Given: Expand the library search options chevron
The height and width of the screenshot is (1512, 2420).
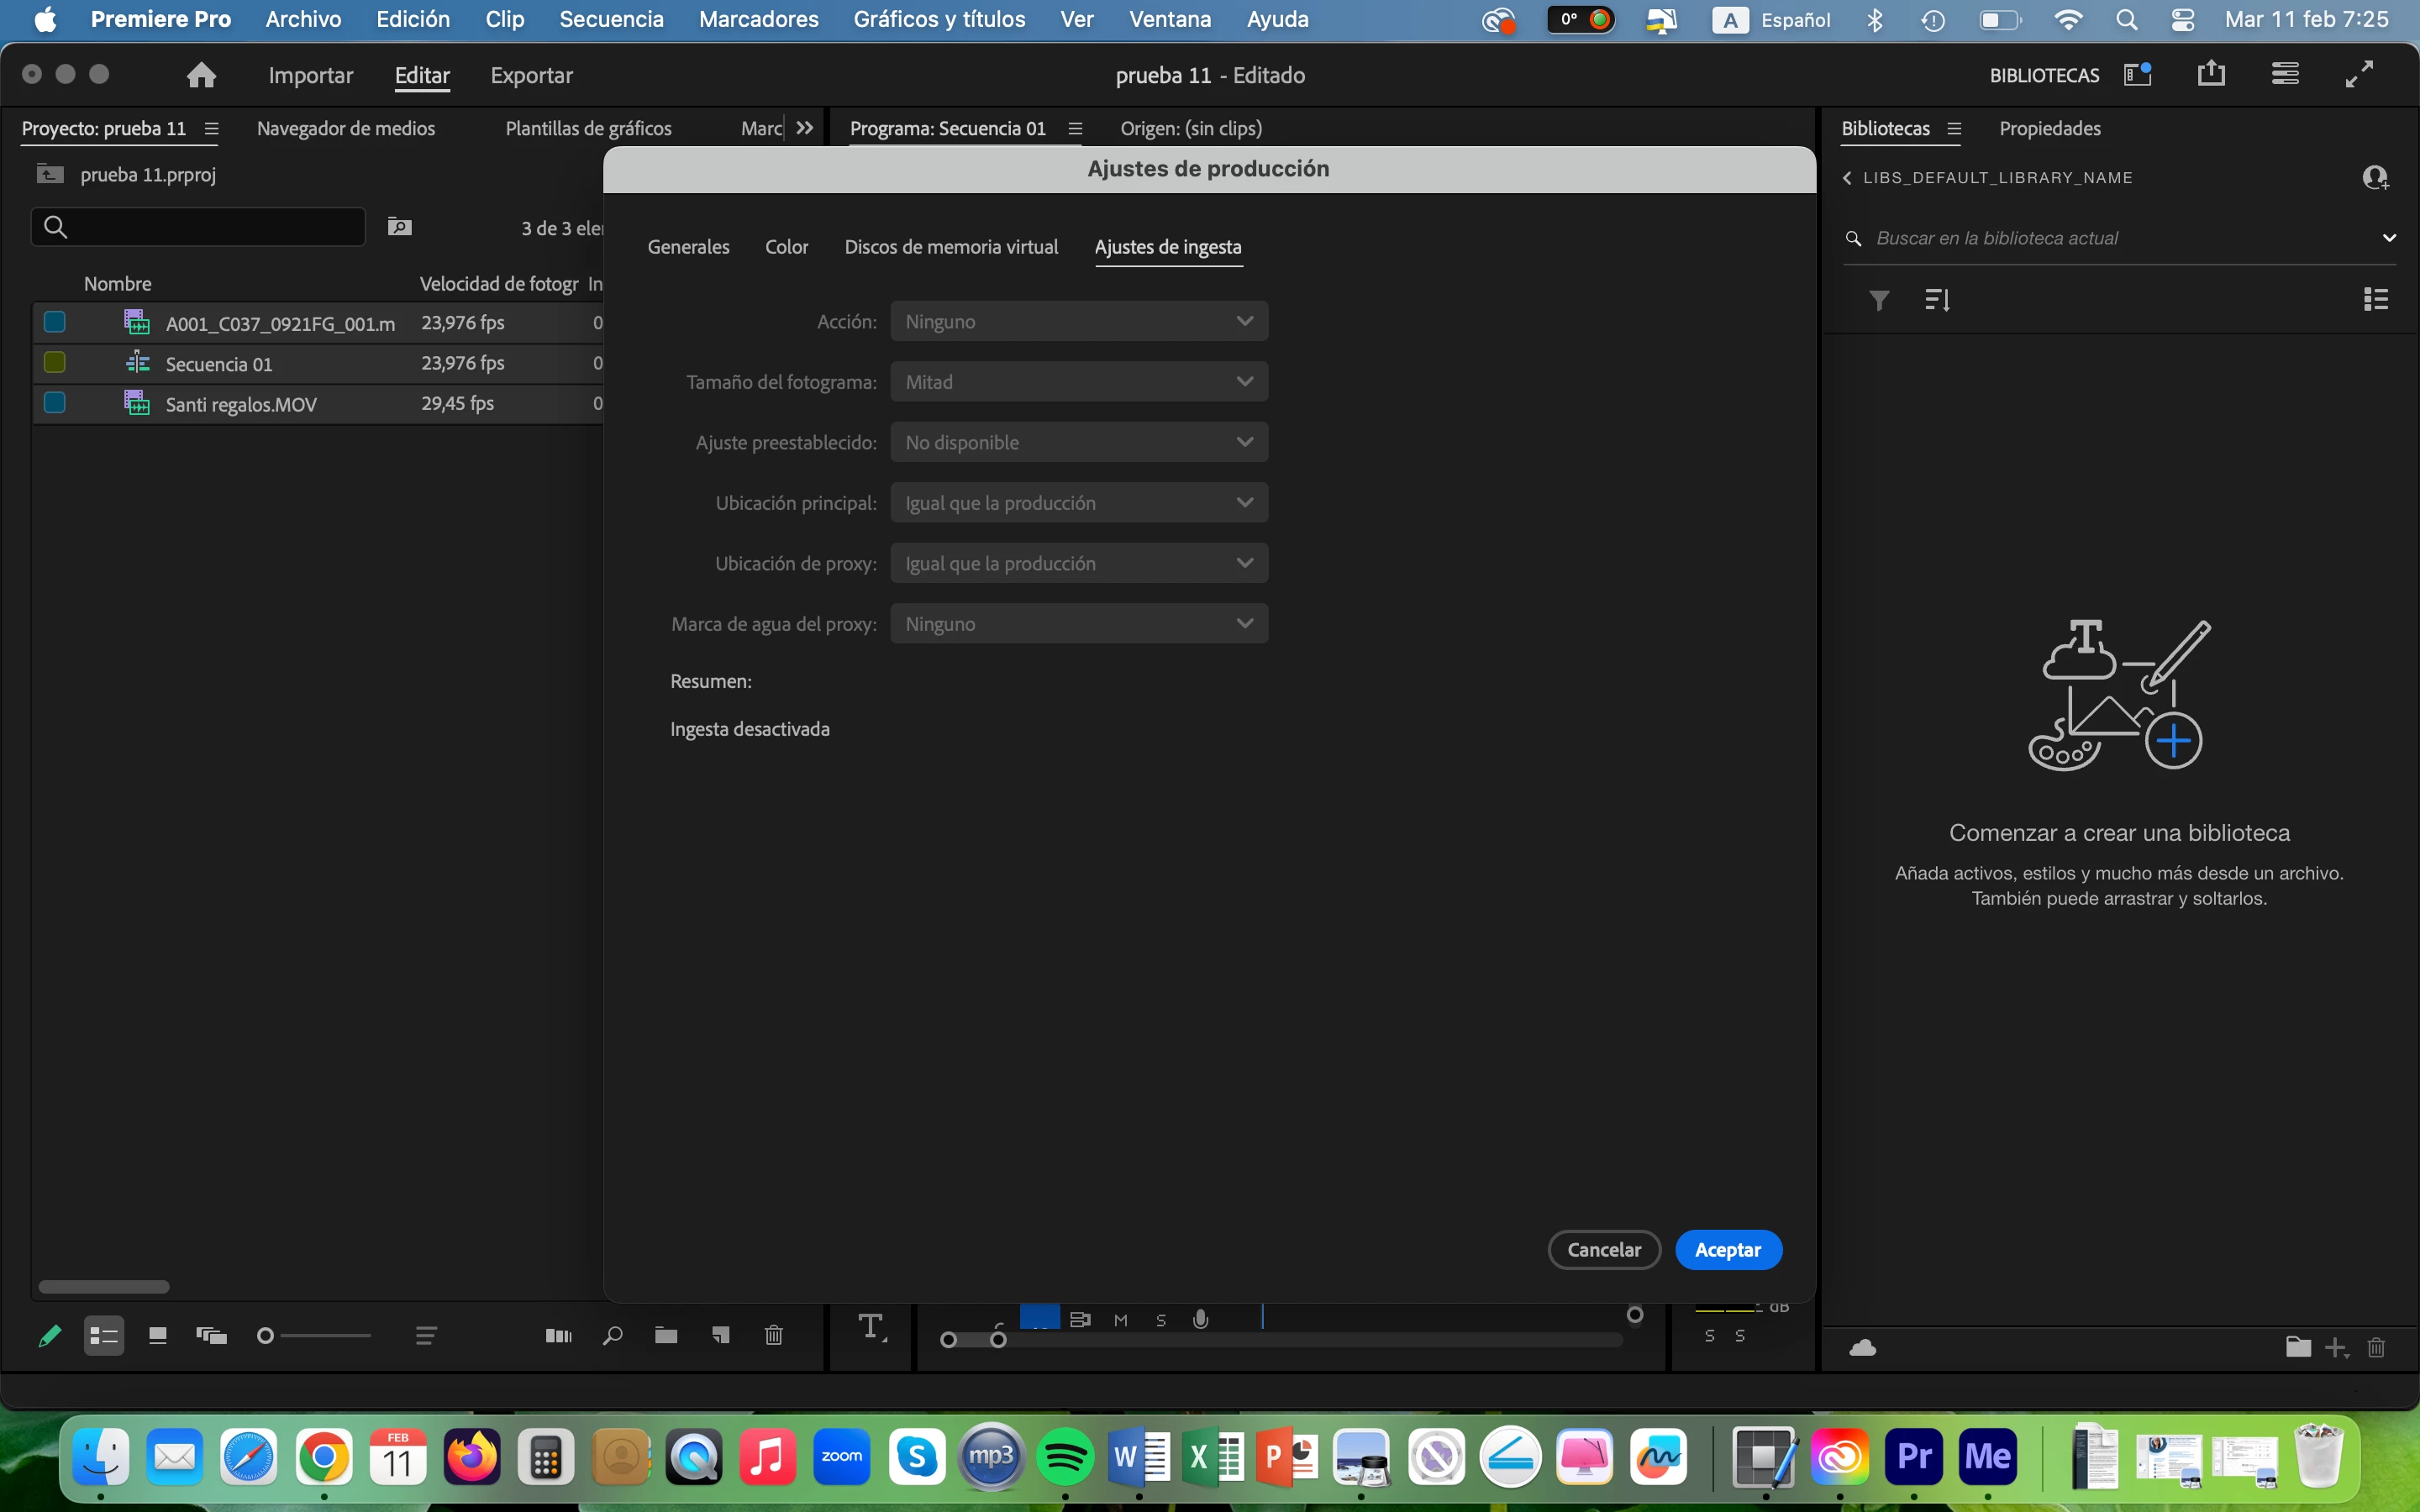Looking at the screenshot, I should coord(2389,238).
